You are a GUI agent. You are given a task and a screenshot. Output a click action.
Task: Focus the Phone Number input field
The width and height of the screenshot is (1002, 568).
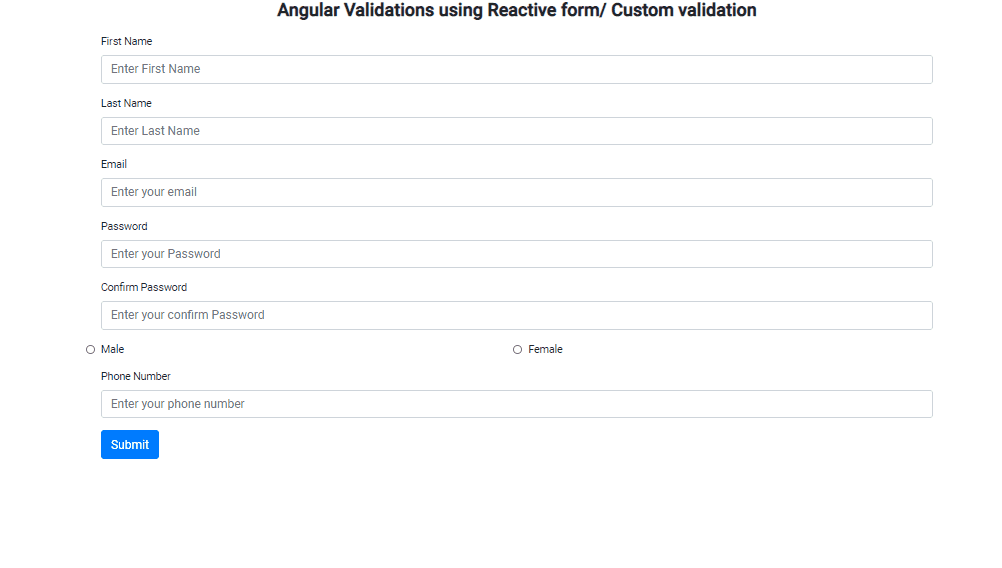point(516,404)
